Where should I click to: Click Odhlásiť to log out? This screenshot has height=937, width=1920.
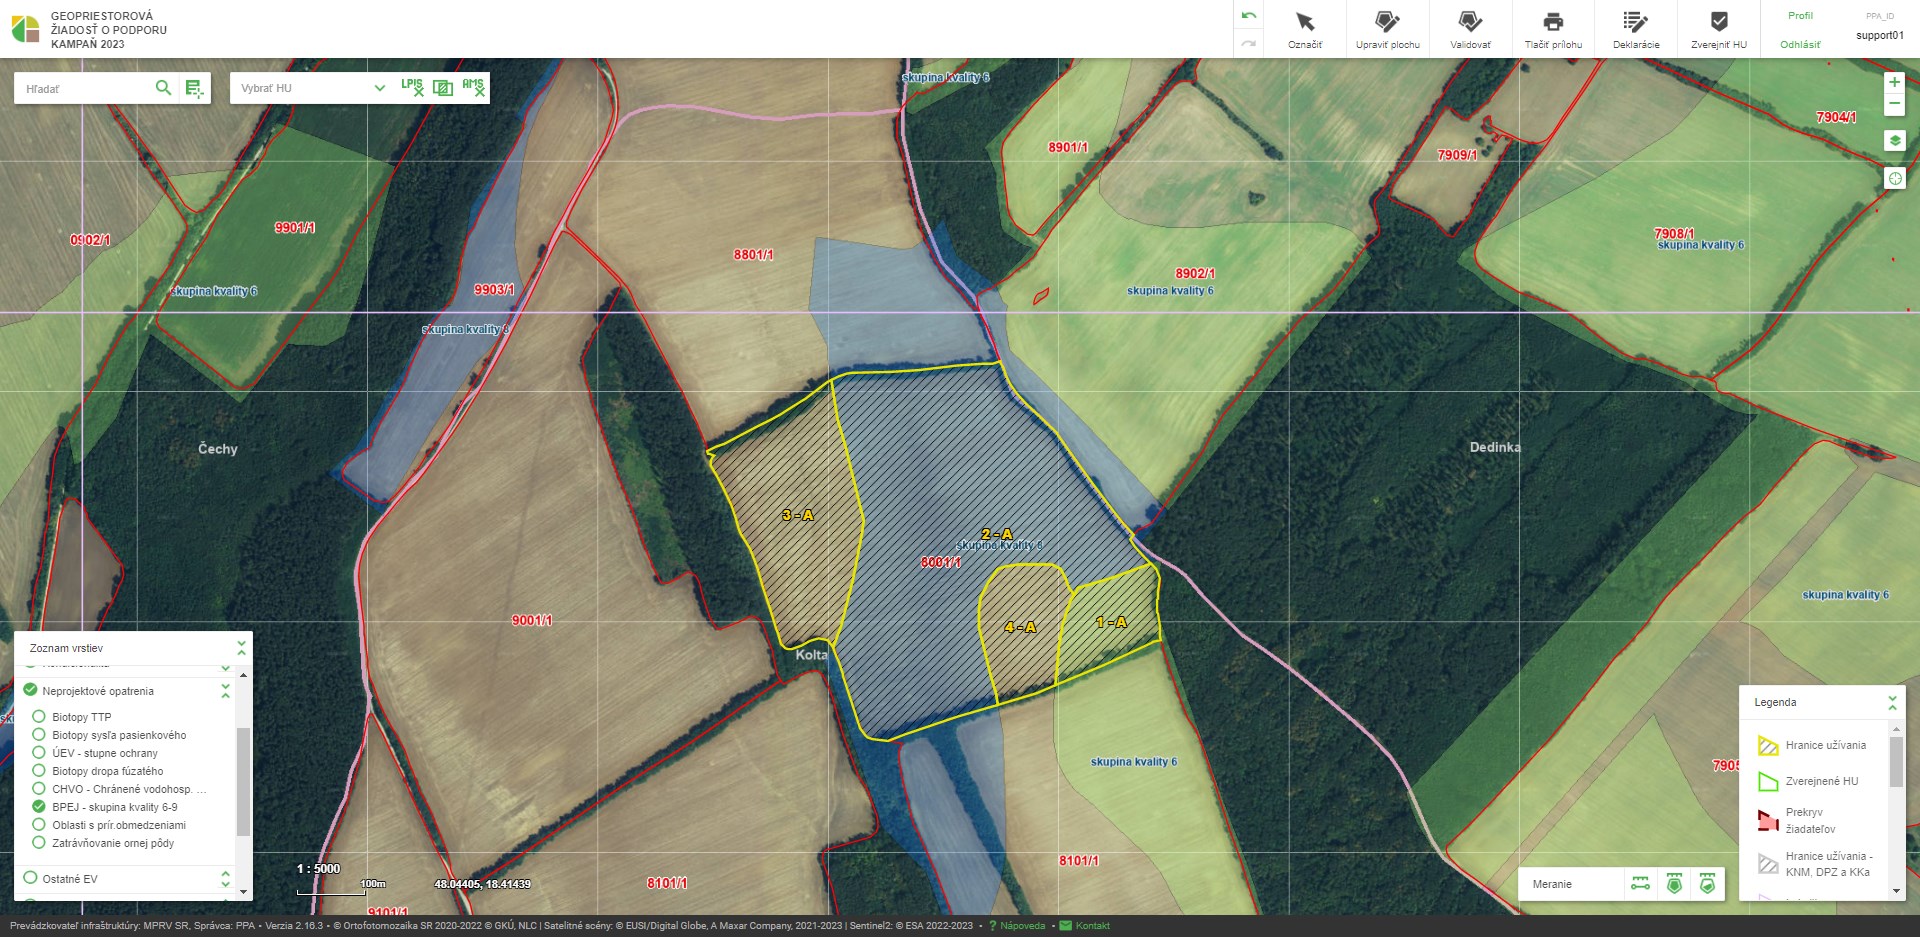click(x=1800, y=45)
